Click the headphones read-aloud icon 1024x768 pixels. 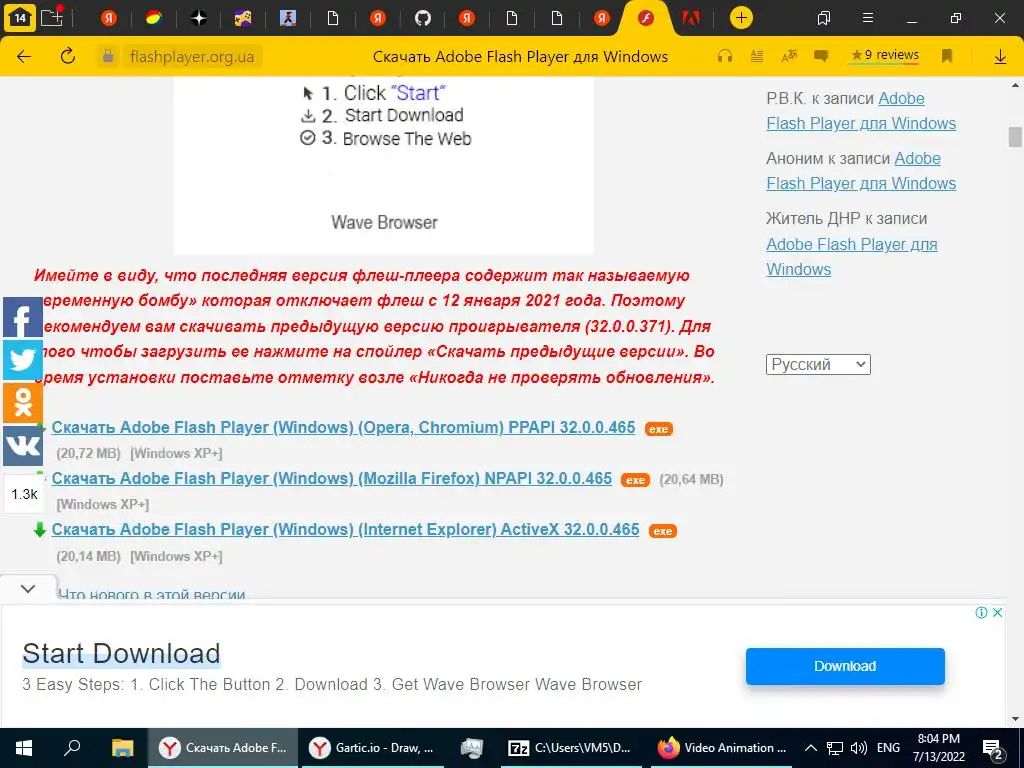[725, 56]
